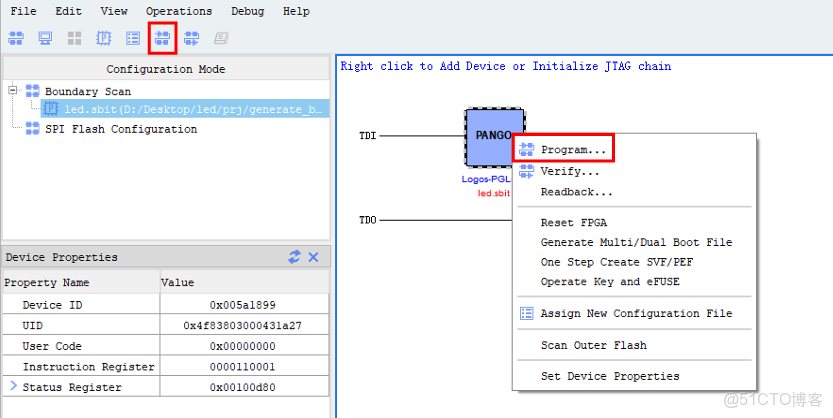Image resolution: width=833 pixels, height=418 pixels.
Task: Click the TDO label
Action: (x=368, y=220)
